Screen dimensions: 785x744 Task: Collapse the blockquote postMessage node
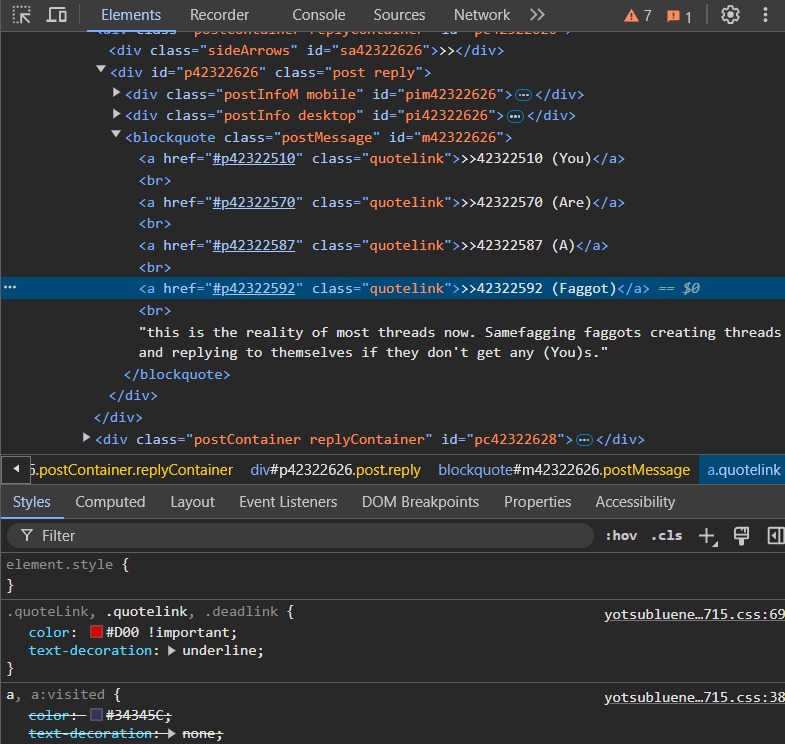tap(116, 134)
